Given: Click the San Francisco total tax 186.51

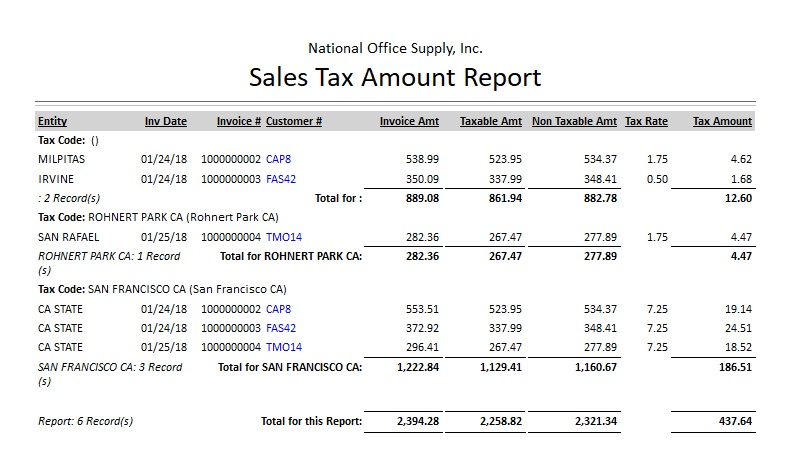Looking at the screenshot, I should [734, 367].
